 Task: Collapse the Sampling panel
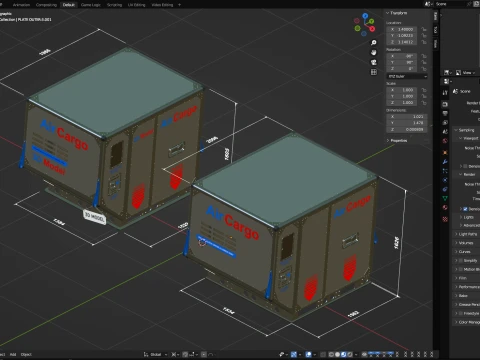464,130
